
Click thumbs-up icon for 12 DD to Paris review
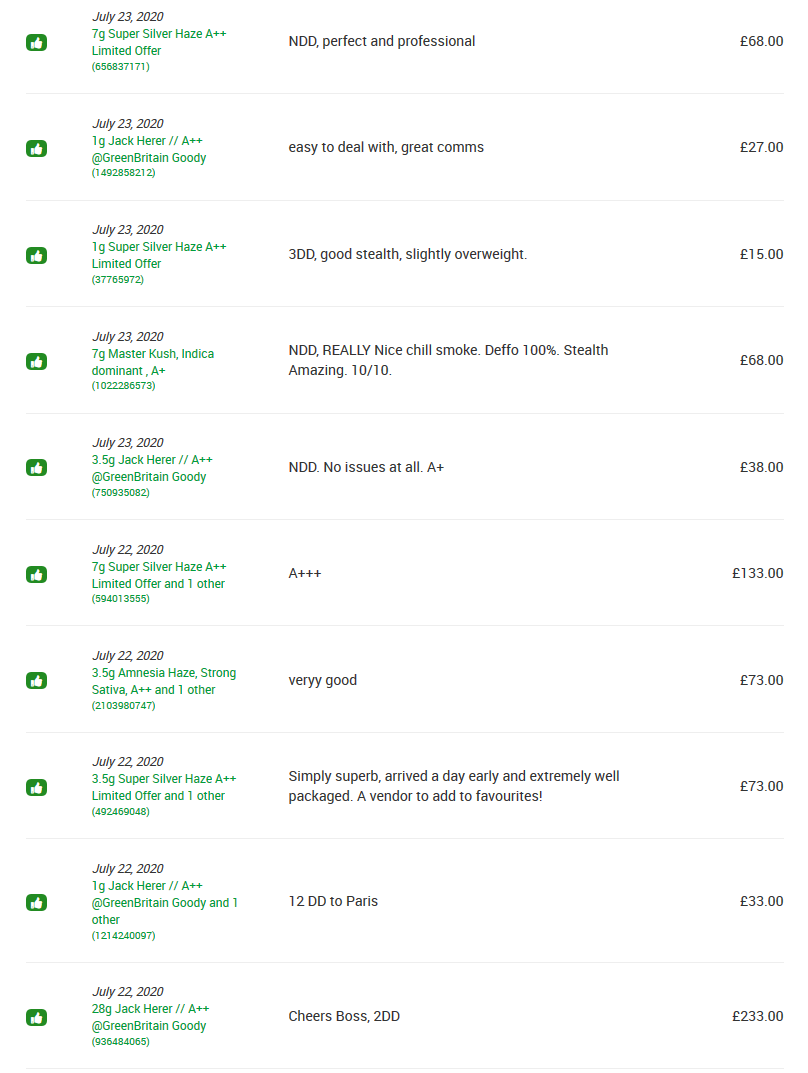tap(36, 902)
